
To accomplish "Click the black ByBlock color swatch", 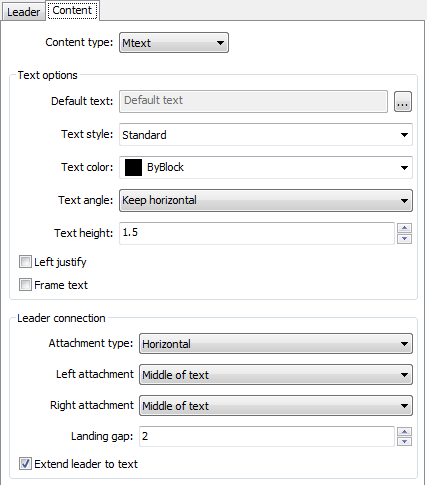I will pos(133,167).
